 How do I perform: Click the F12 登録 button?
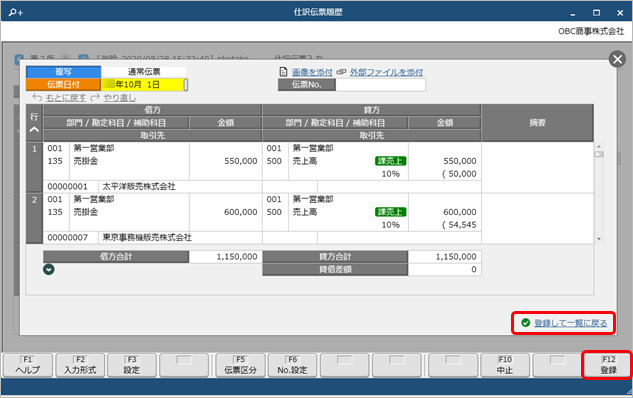coord(608,365)
